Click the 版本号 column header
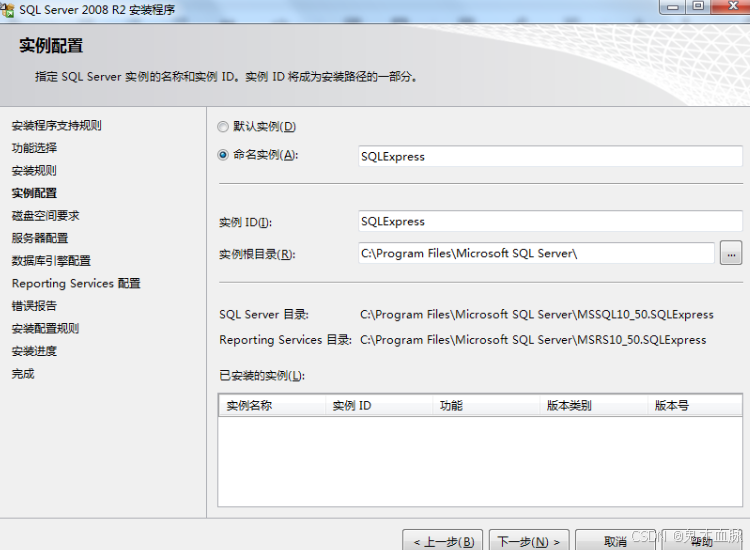 coord(695,406)
